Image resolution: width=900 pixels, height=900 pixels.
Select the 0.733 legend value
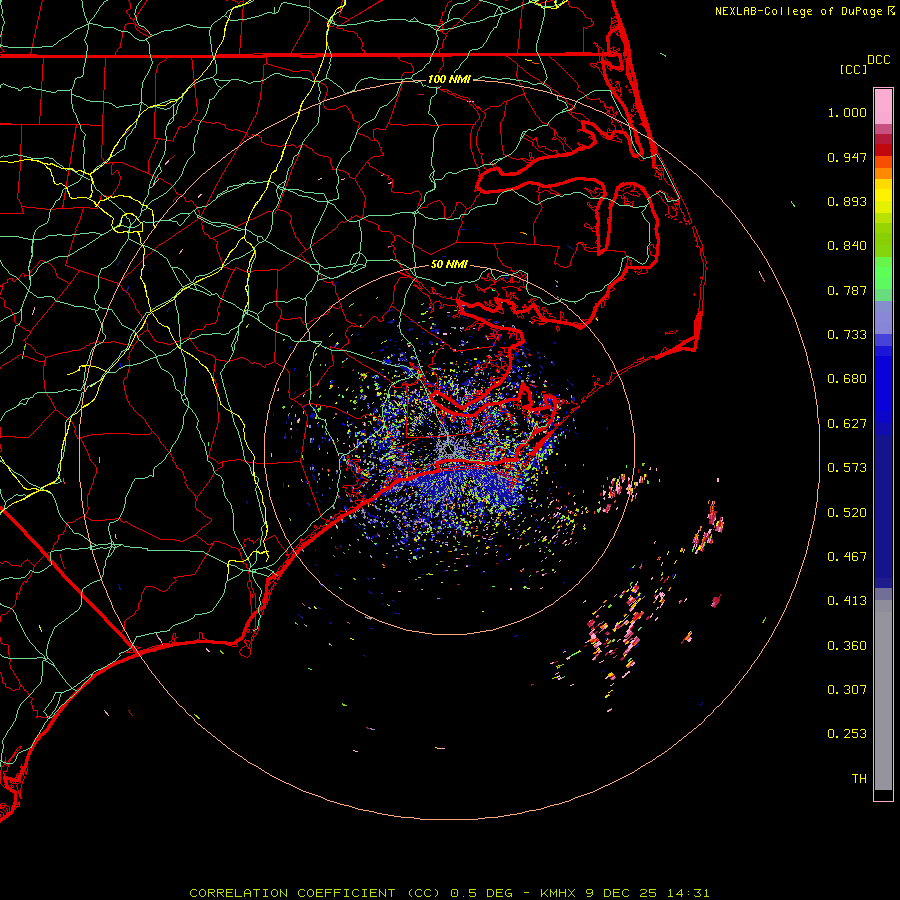coord(847,335)
